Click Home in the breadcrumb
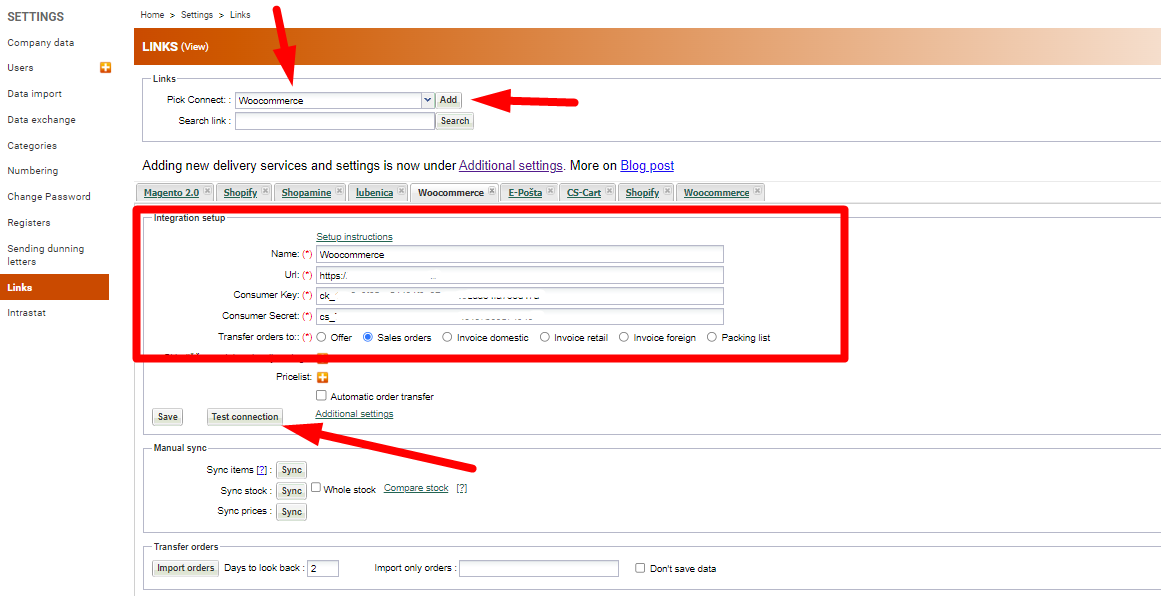 [152, 15]
